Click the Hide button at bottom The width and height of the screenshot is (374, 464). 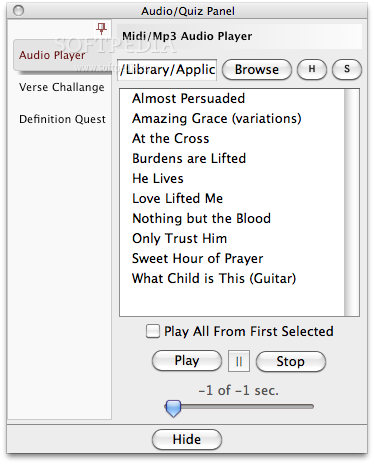[x=187, y=439]
